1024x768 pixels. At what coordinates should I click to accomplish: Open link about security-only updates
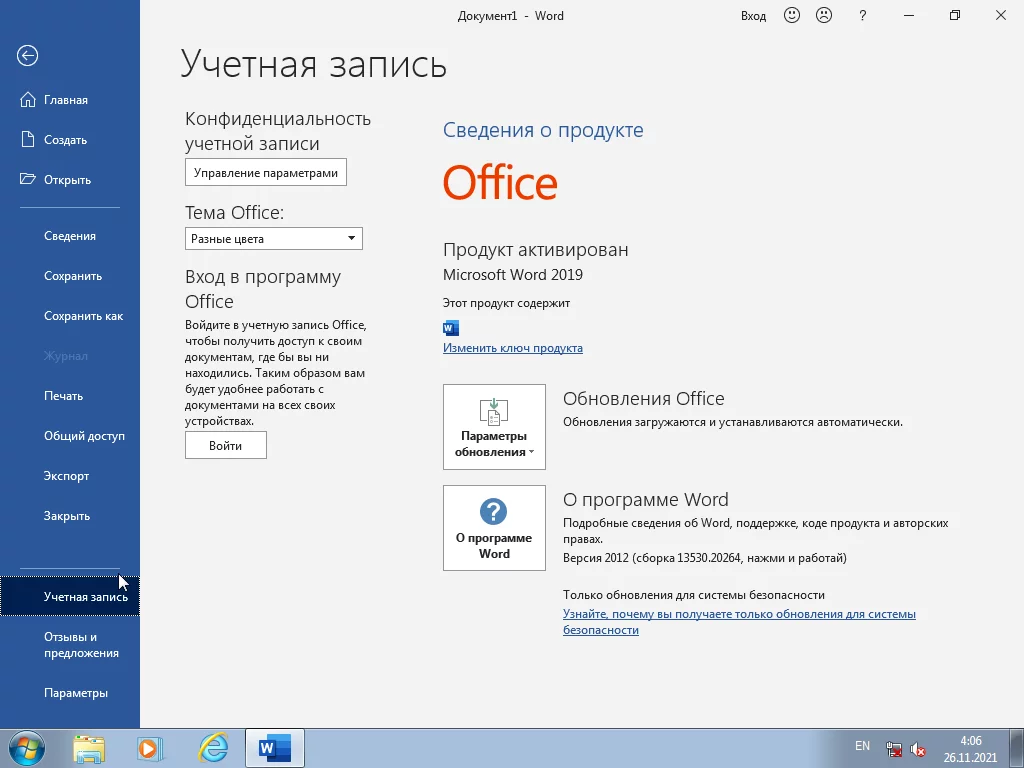(739, 622)
